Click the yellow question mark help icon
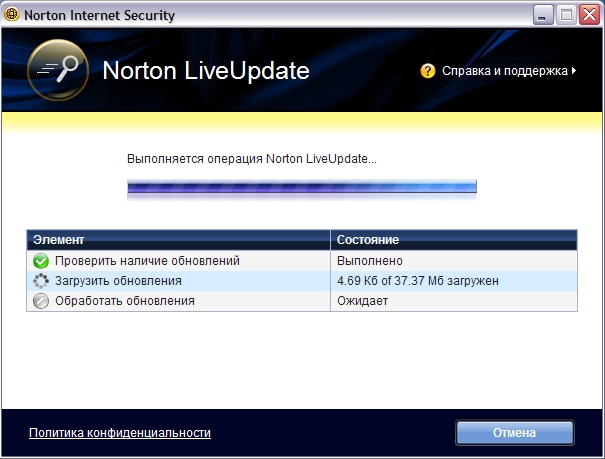 (428, 71)
